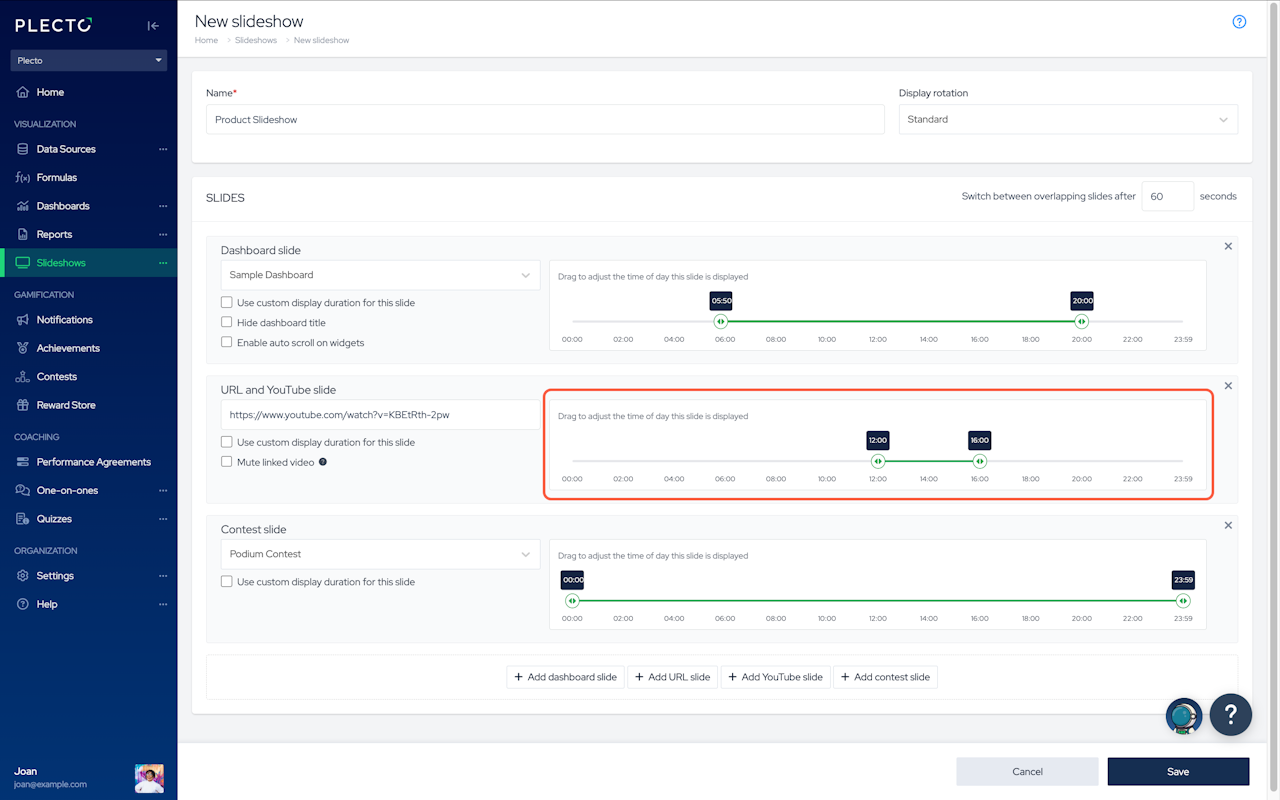Click the 20:00 end handle on dashboard slider
The image size is (1280, 800).
click(x=1081, y=322)
